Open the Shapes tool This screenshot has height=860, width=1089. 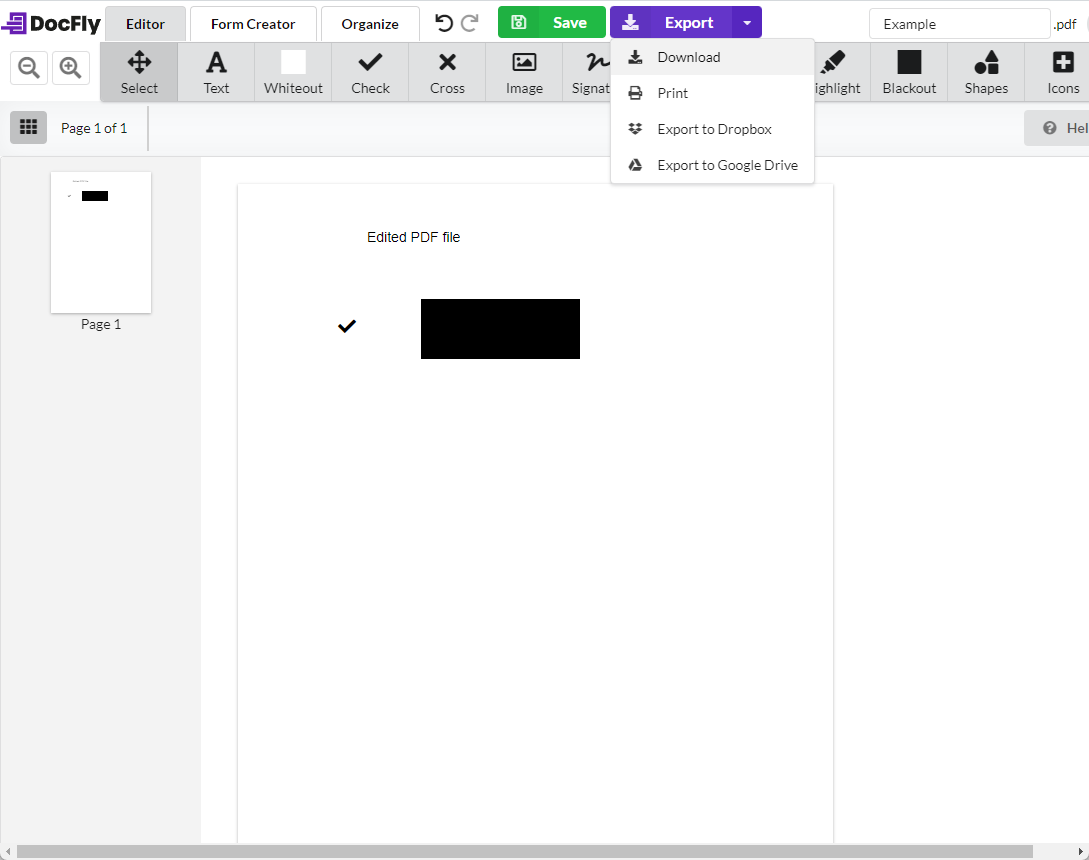click(986, 71)
